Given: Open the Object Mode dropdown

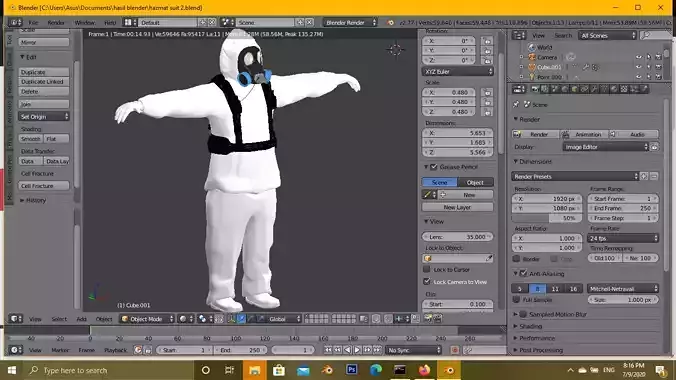Looking at the screenshot, I should pos(147,319).
